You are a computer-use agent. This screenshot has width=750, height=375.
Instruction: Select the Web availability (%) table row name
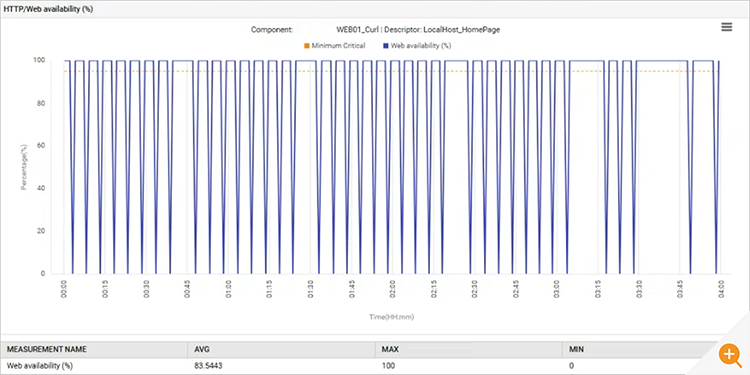(x=40, y=366)
